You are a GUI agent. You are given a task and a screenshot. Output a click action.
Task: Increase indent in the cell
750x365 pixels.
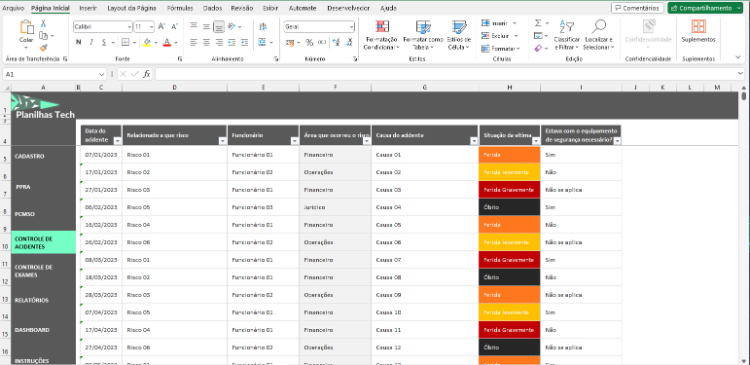pos(244,43)
